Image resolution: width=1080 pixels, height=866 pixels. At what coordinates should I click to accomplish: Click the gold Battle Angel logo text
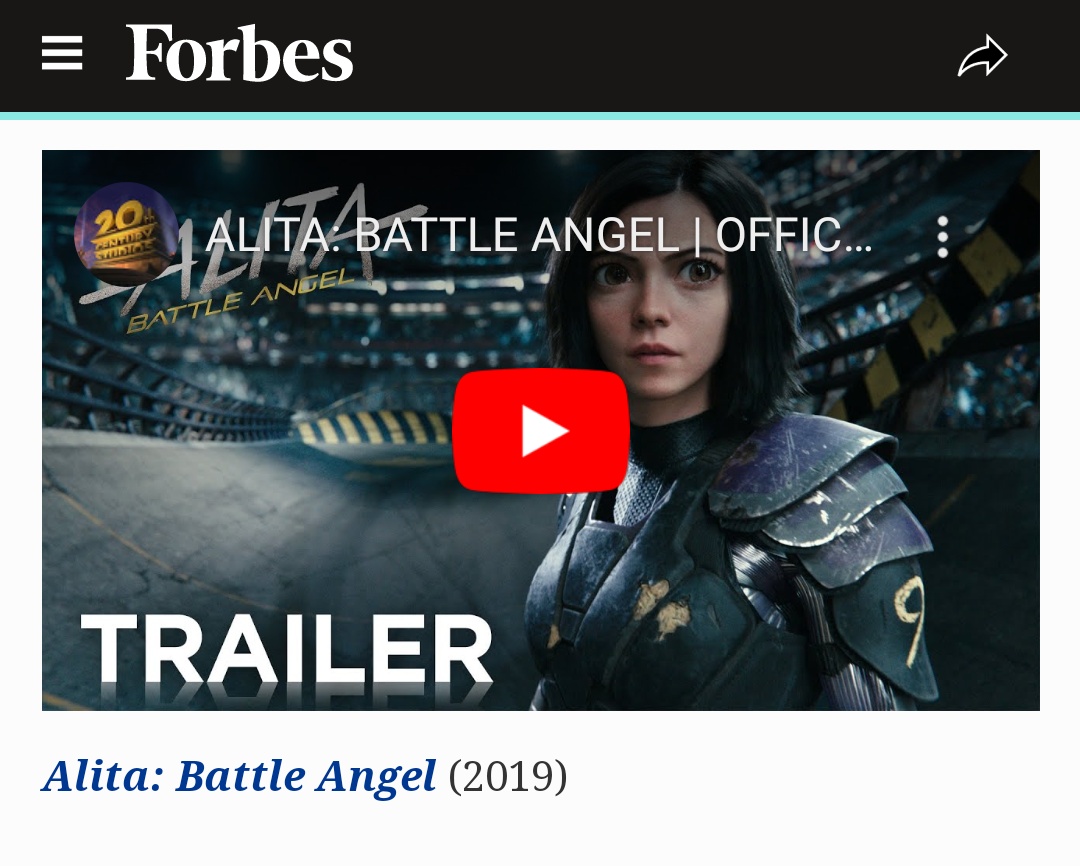240,300
